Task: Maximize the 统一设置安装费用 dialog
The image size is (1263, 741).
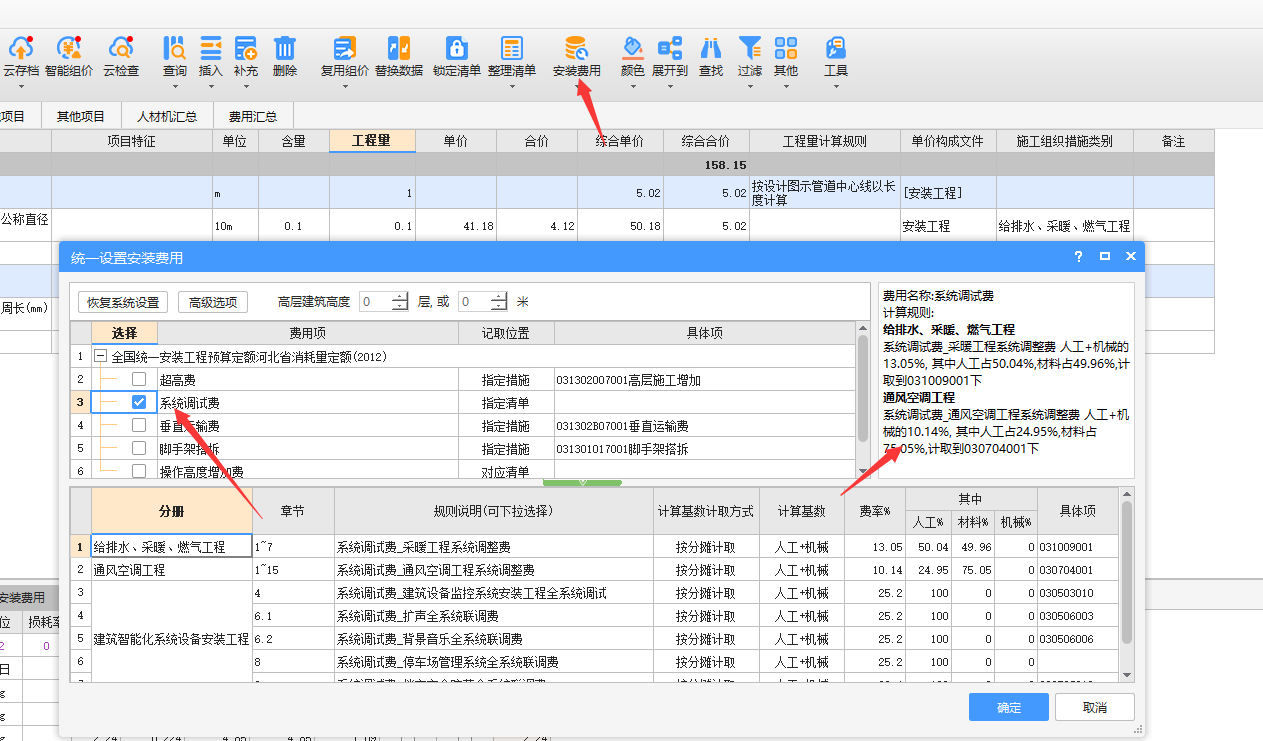Action: (1105, 257)
